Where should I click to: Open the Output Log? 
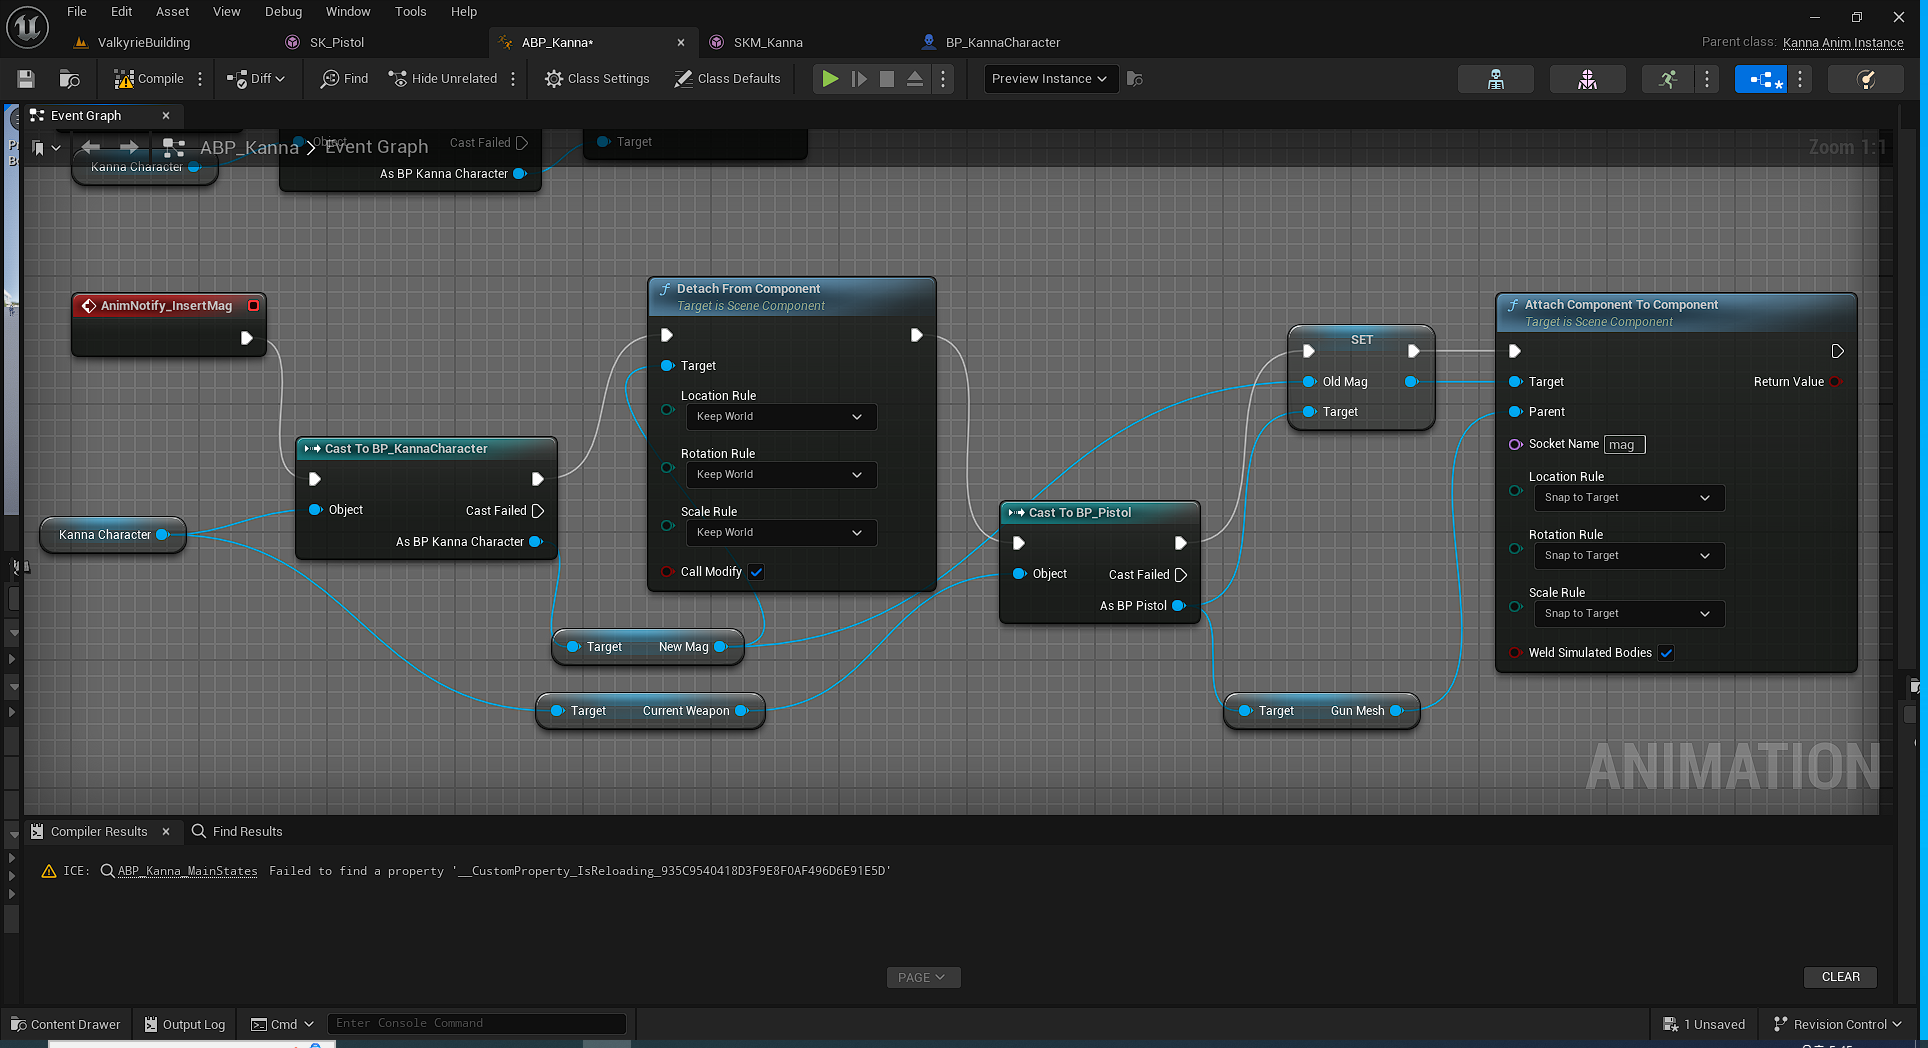185,1025
